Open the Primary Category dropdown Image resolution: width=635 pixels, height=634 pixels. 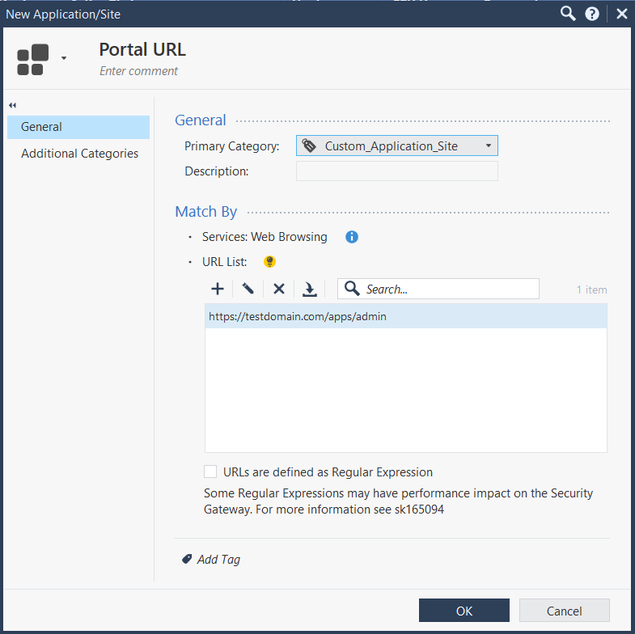(x=397, y=146)
